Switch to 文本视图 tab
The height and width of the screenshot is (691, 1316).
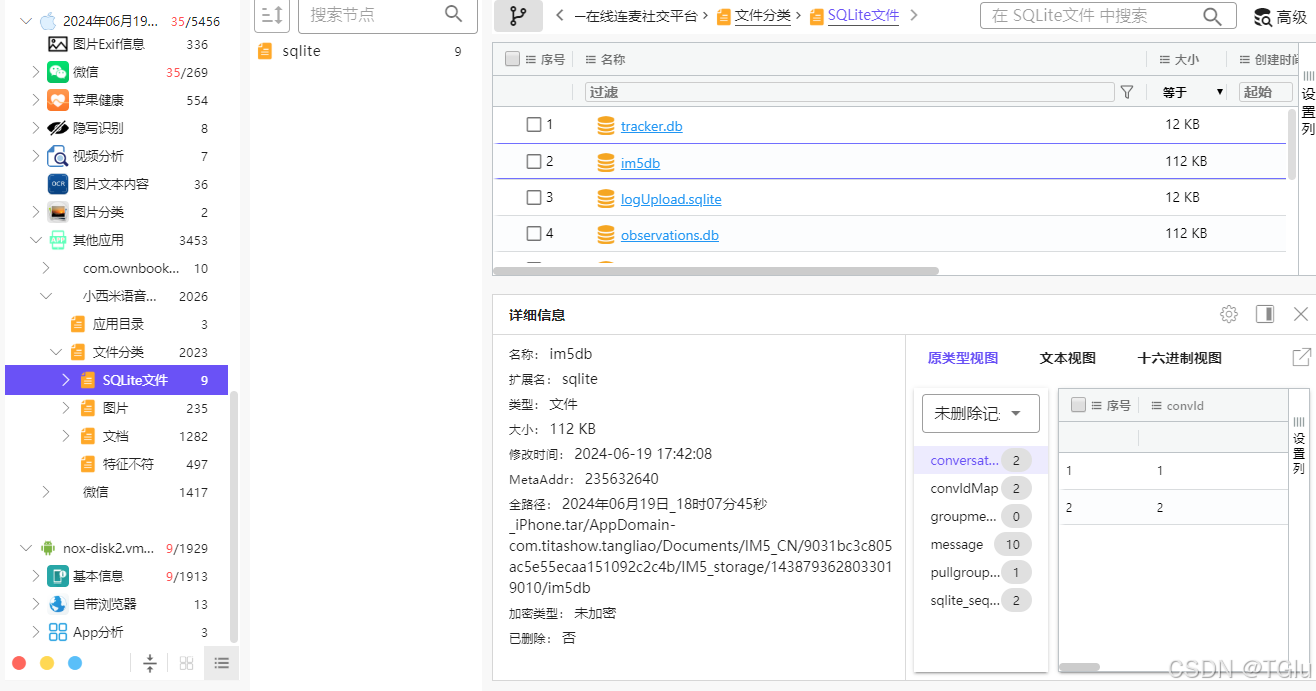coord(1068,358)
